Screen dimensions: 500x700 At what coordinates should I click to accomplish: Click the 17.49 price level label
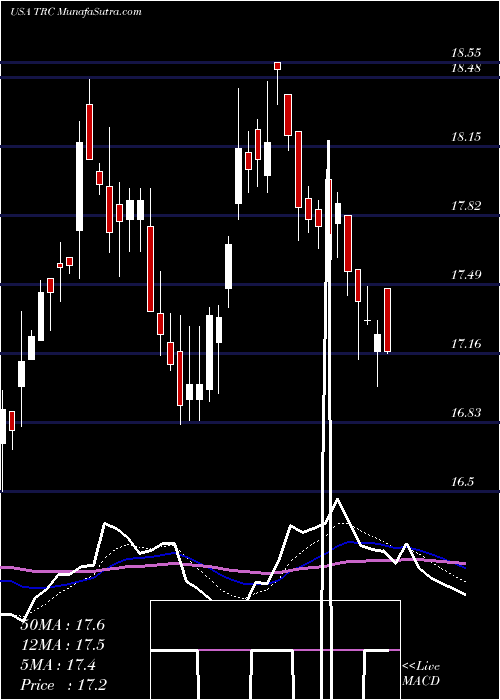point(466,275)
